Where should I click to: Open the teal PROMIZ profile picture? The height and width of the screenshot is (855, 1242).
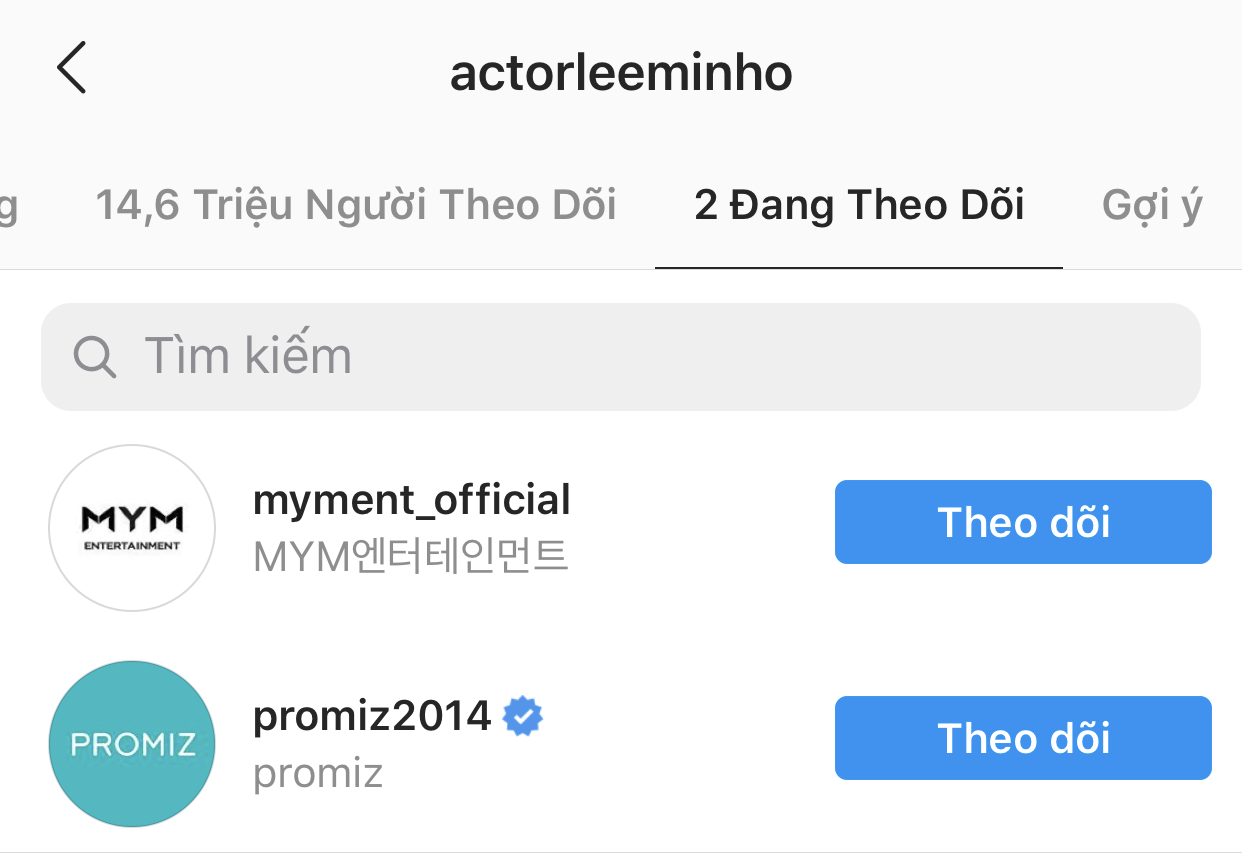click(x=132, y=744)
